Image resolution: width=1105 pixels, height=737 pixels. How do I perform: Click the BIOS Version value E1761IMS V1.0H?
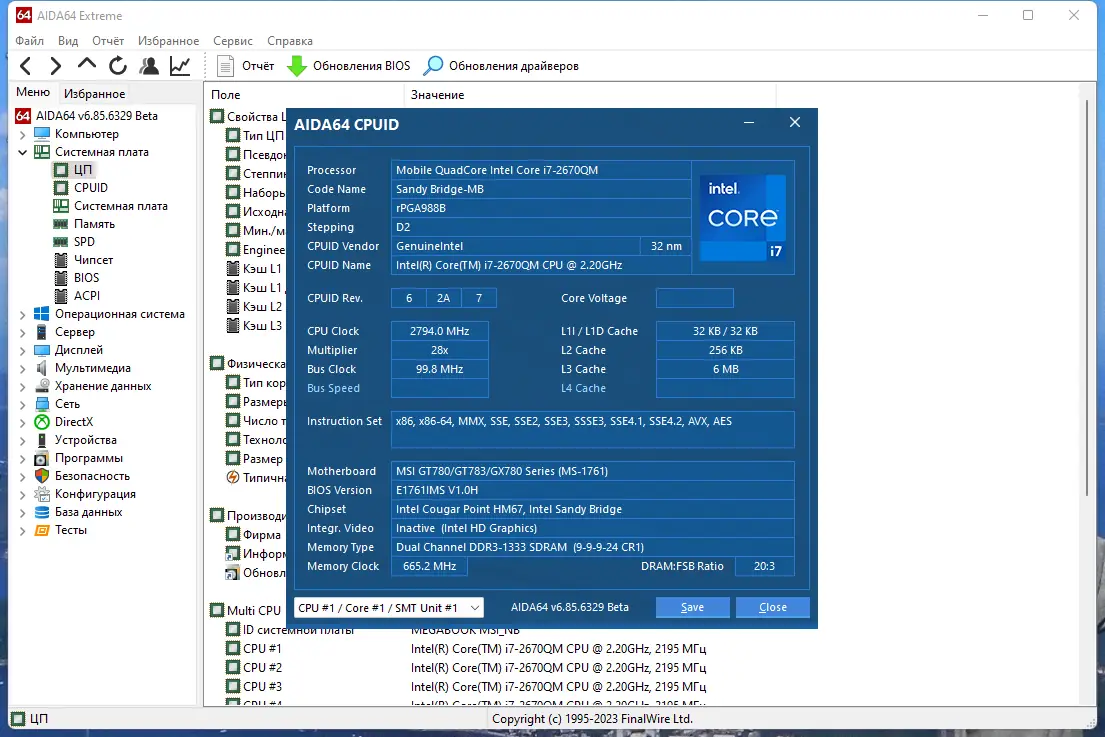click(x=592, y=490)
